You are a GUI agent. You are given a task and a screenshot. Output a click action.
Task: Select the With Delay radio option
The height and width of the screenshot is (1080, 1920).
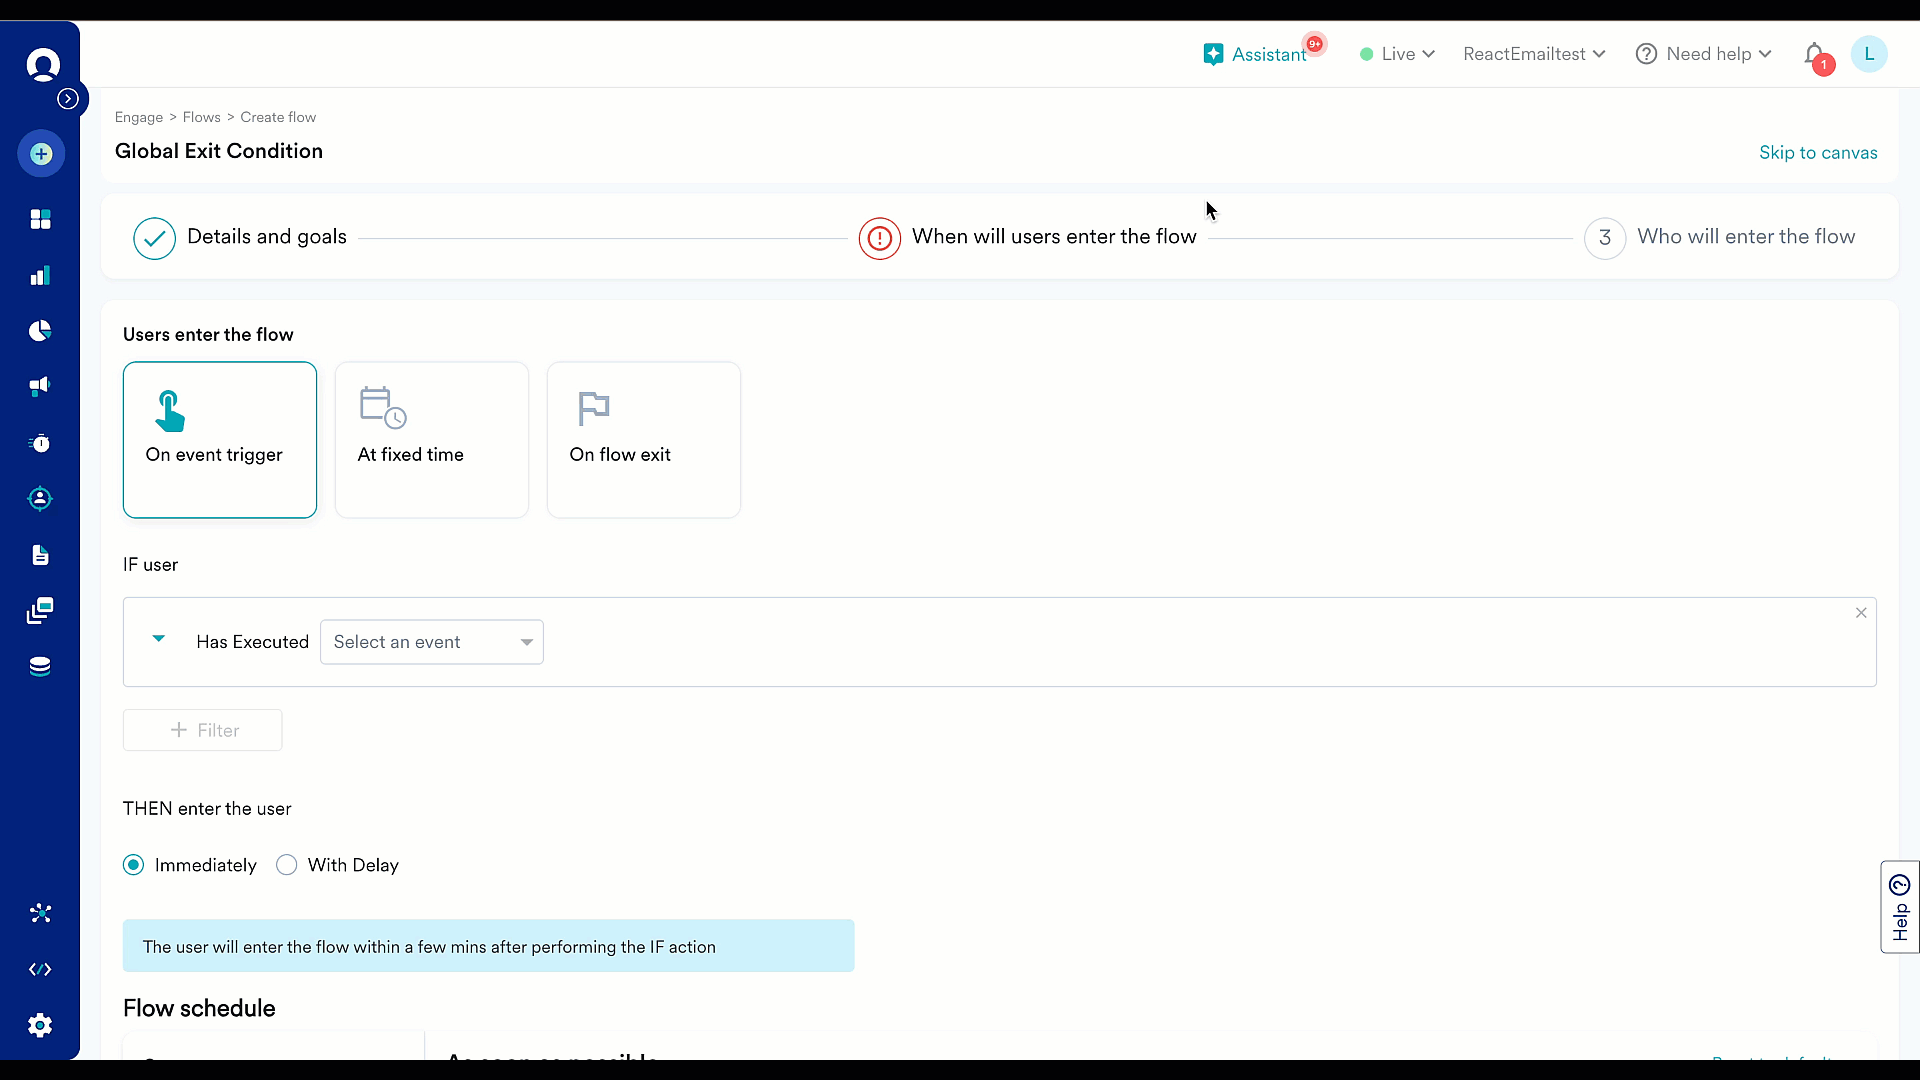click(287, 865)
